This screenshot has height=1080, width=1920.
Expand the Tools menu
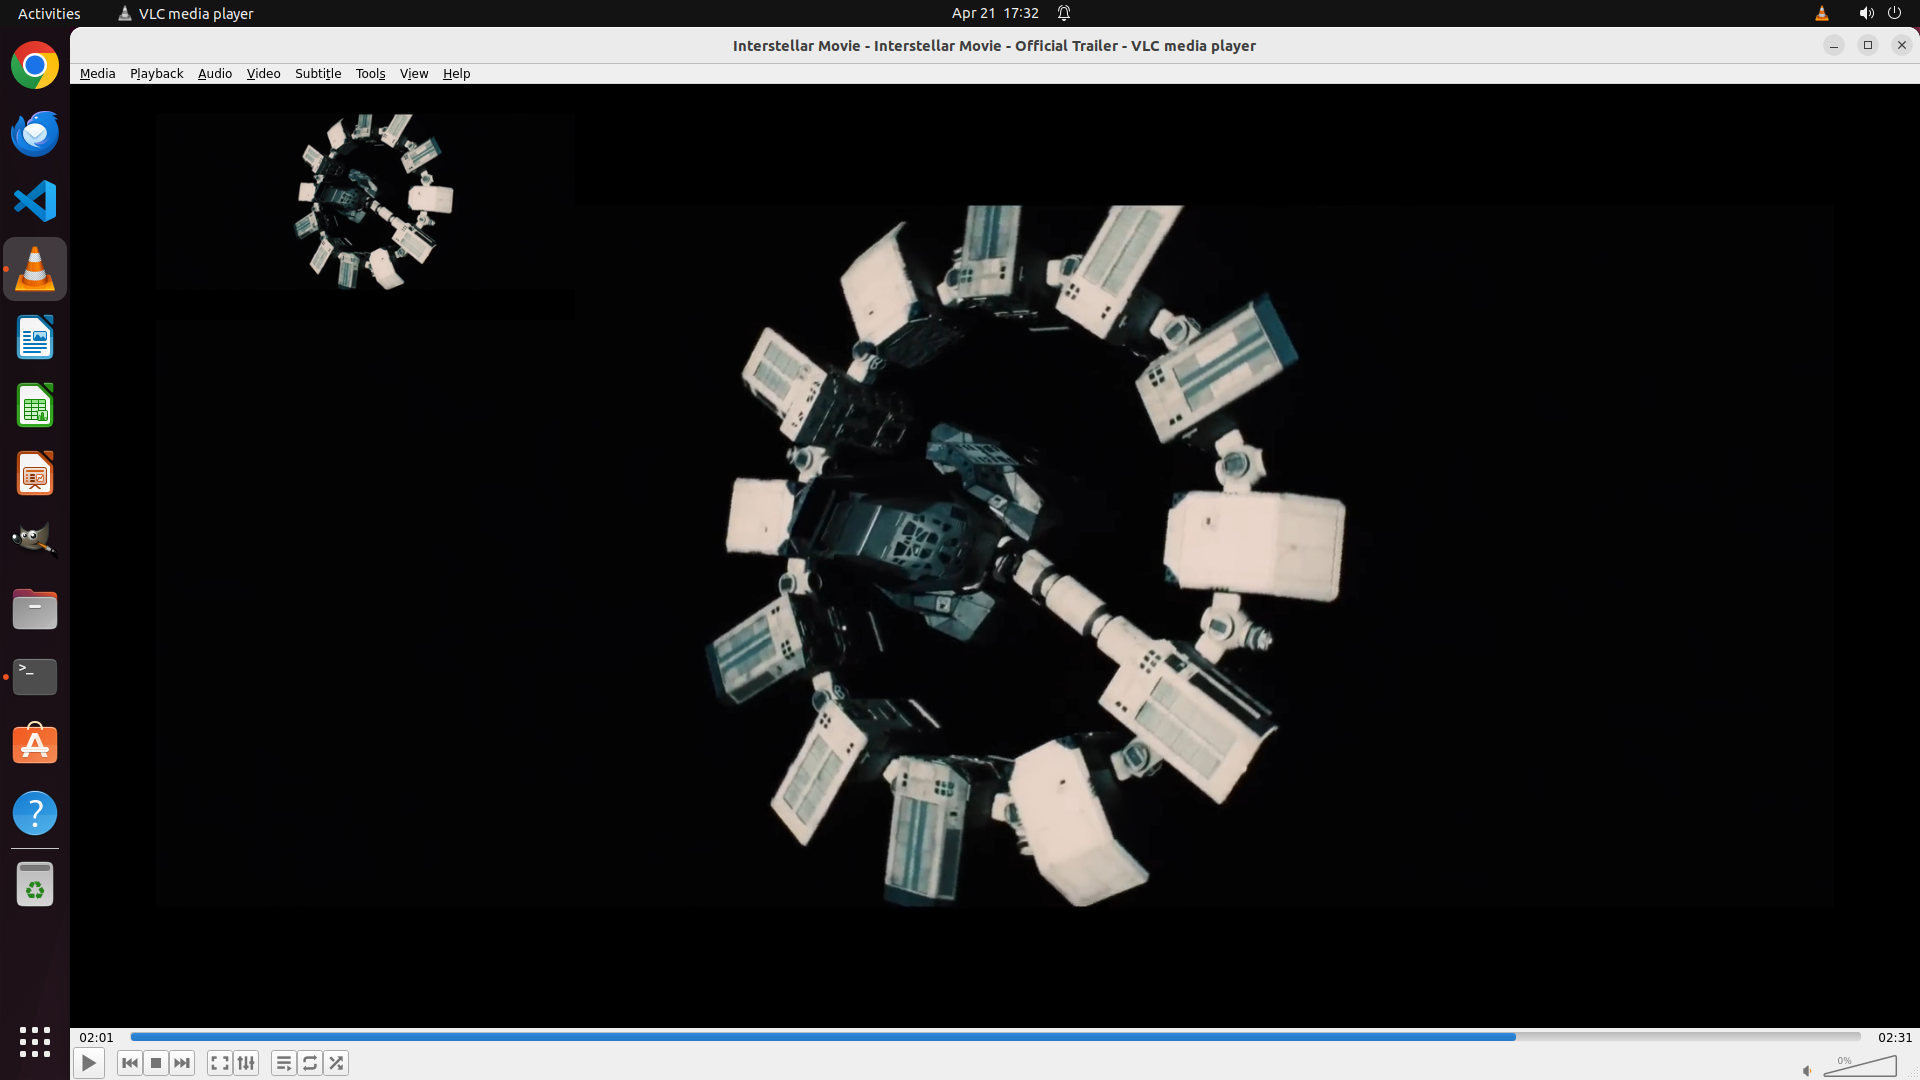click(370, 73)
